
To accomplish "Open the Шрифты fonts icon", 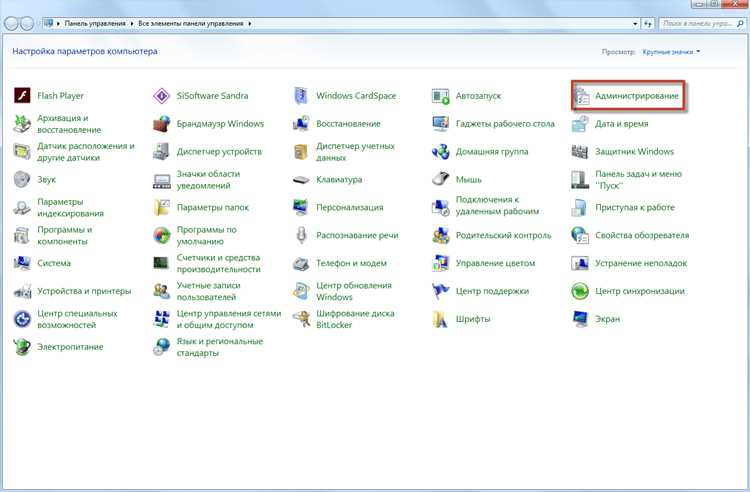I will tap(441, 319).
